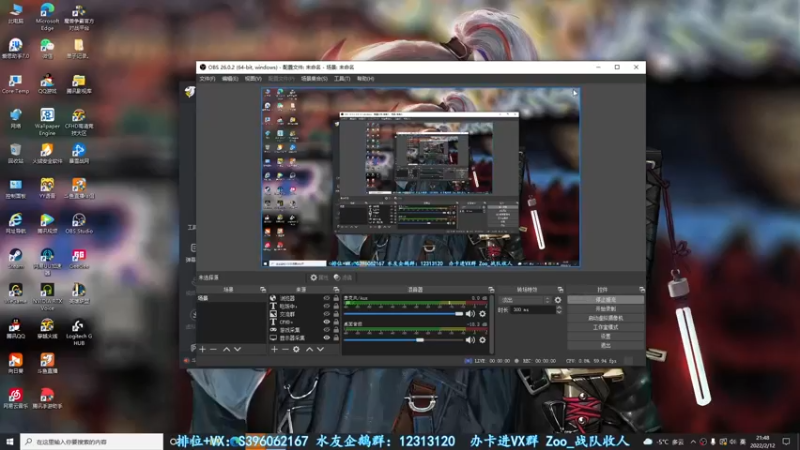Open the 帮助(H) menu

tap(365, 79)
